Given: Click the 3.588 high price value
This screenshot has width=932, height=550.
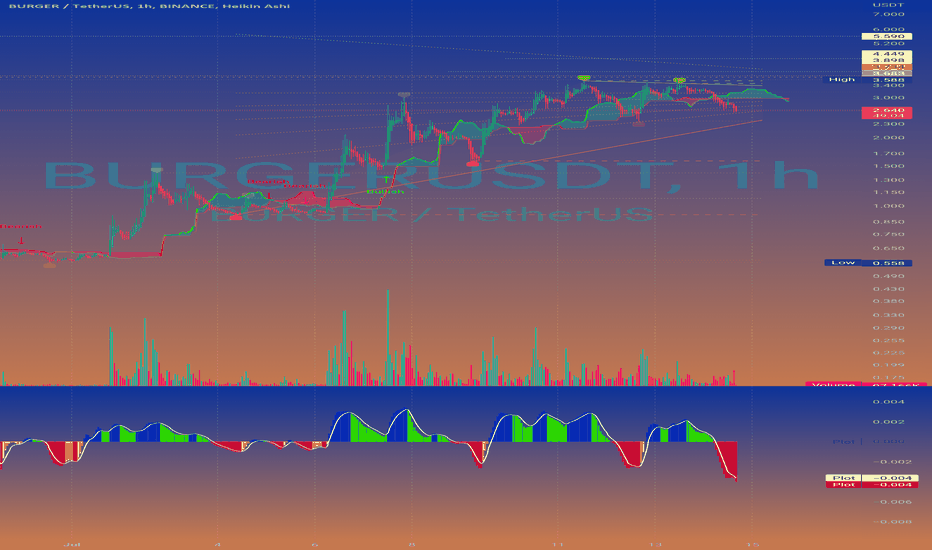Looking at the screenshot, I should pos(888,80).
